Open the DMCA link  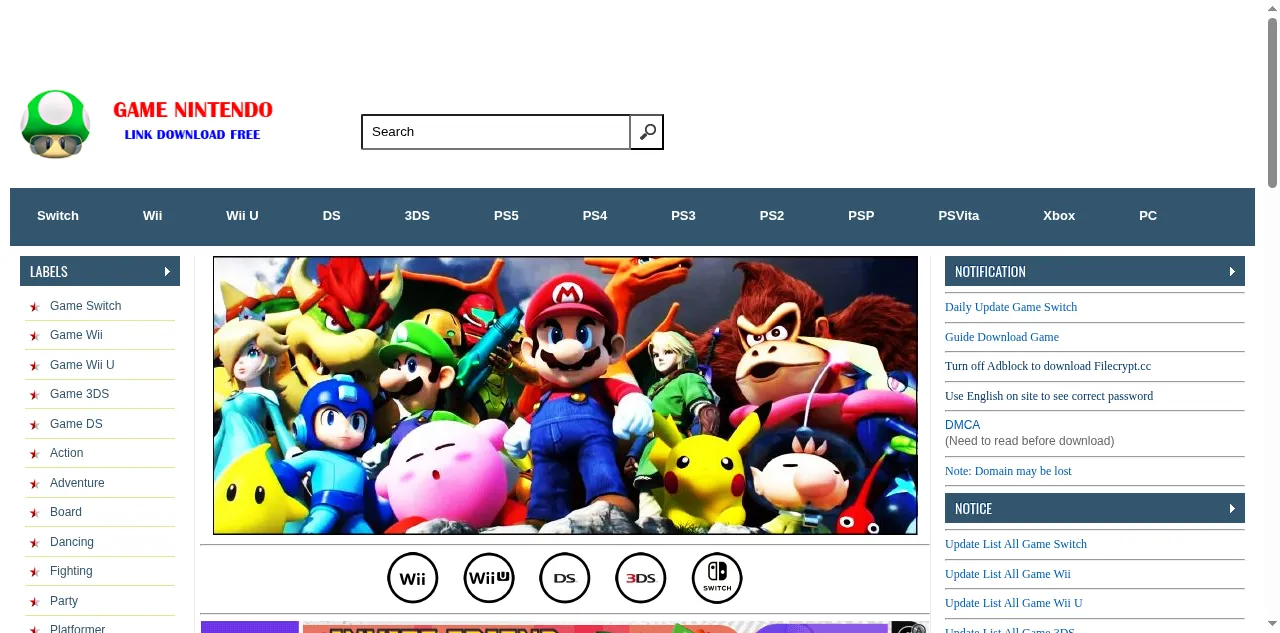click(x=962, y=425)
